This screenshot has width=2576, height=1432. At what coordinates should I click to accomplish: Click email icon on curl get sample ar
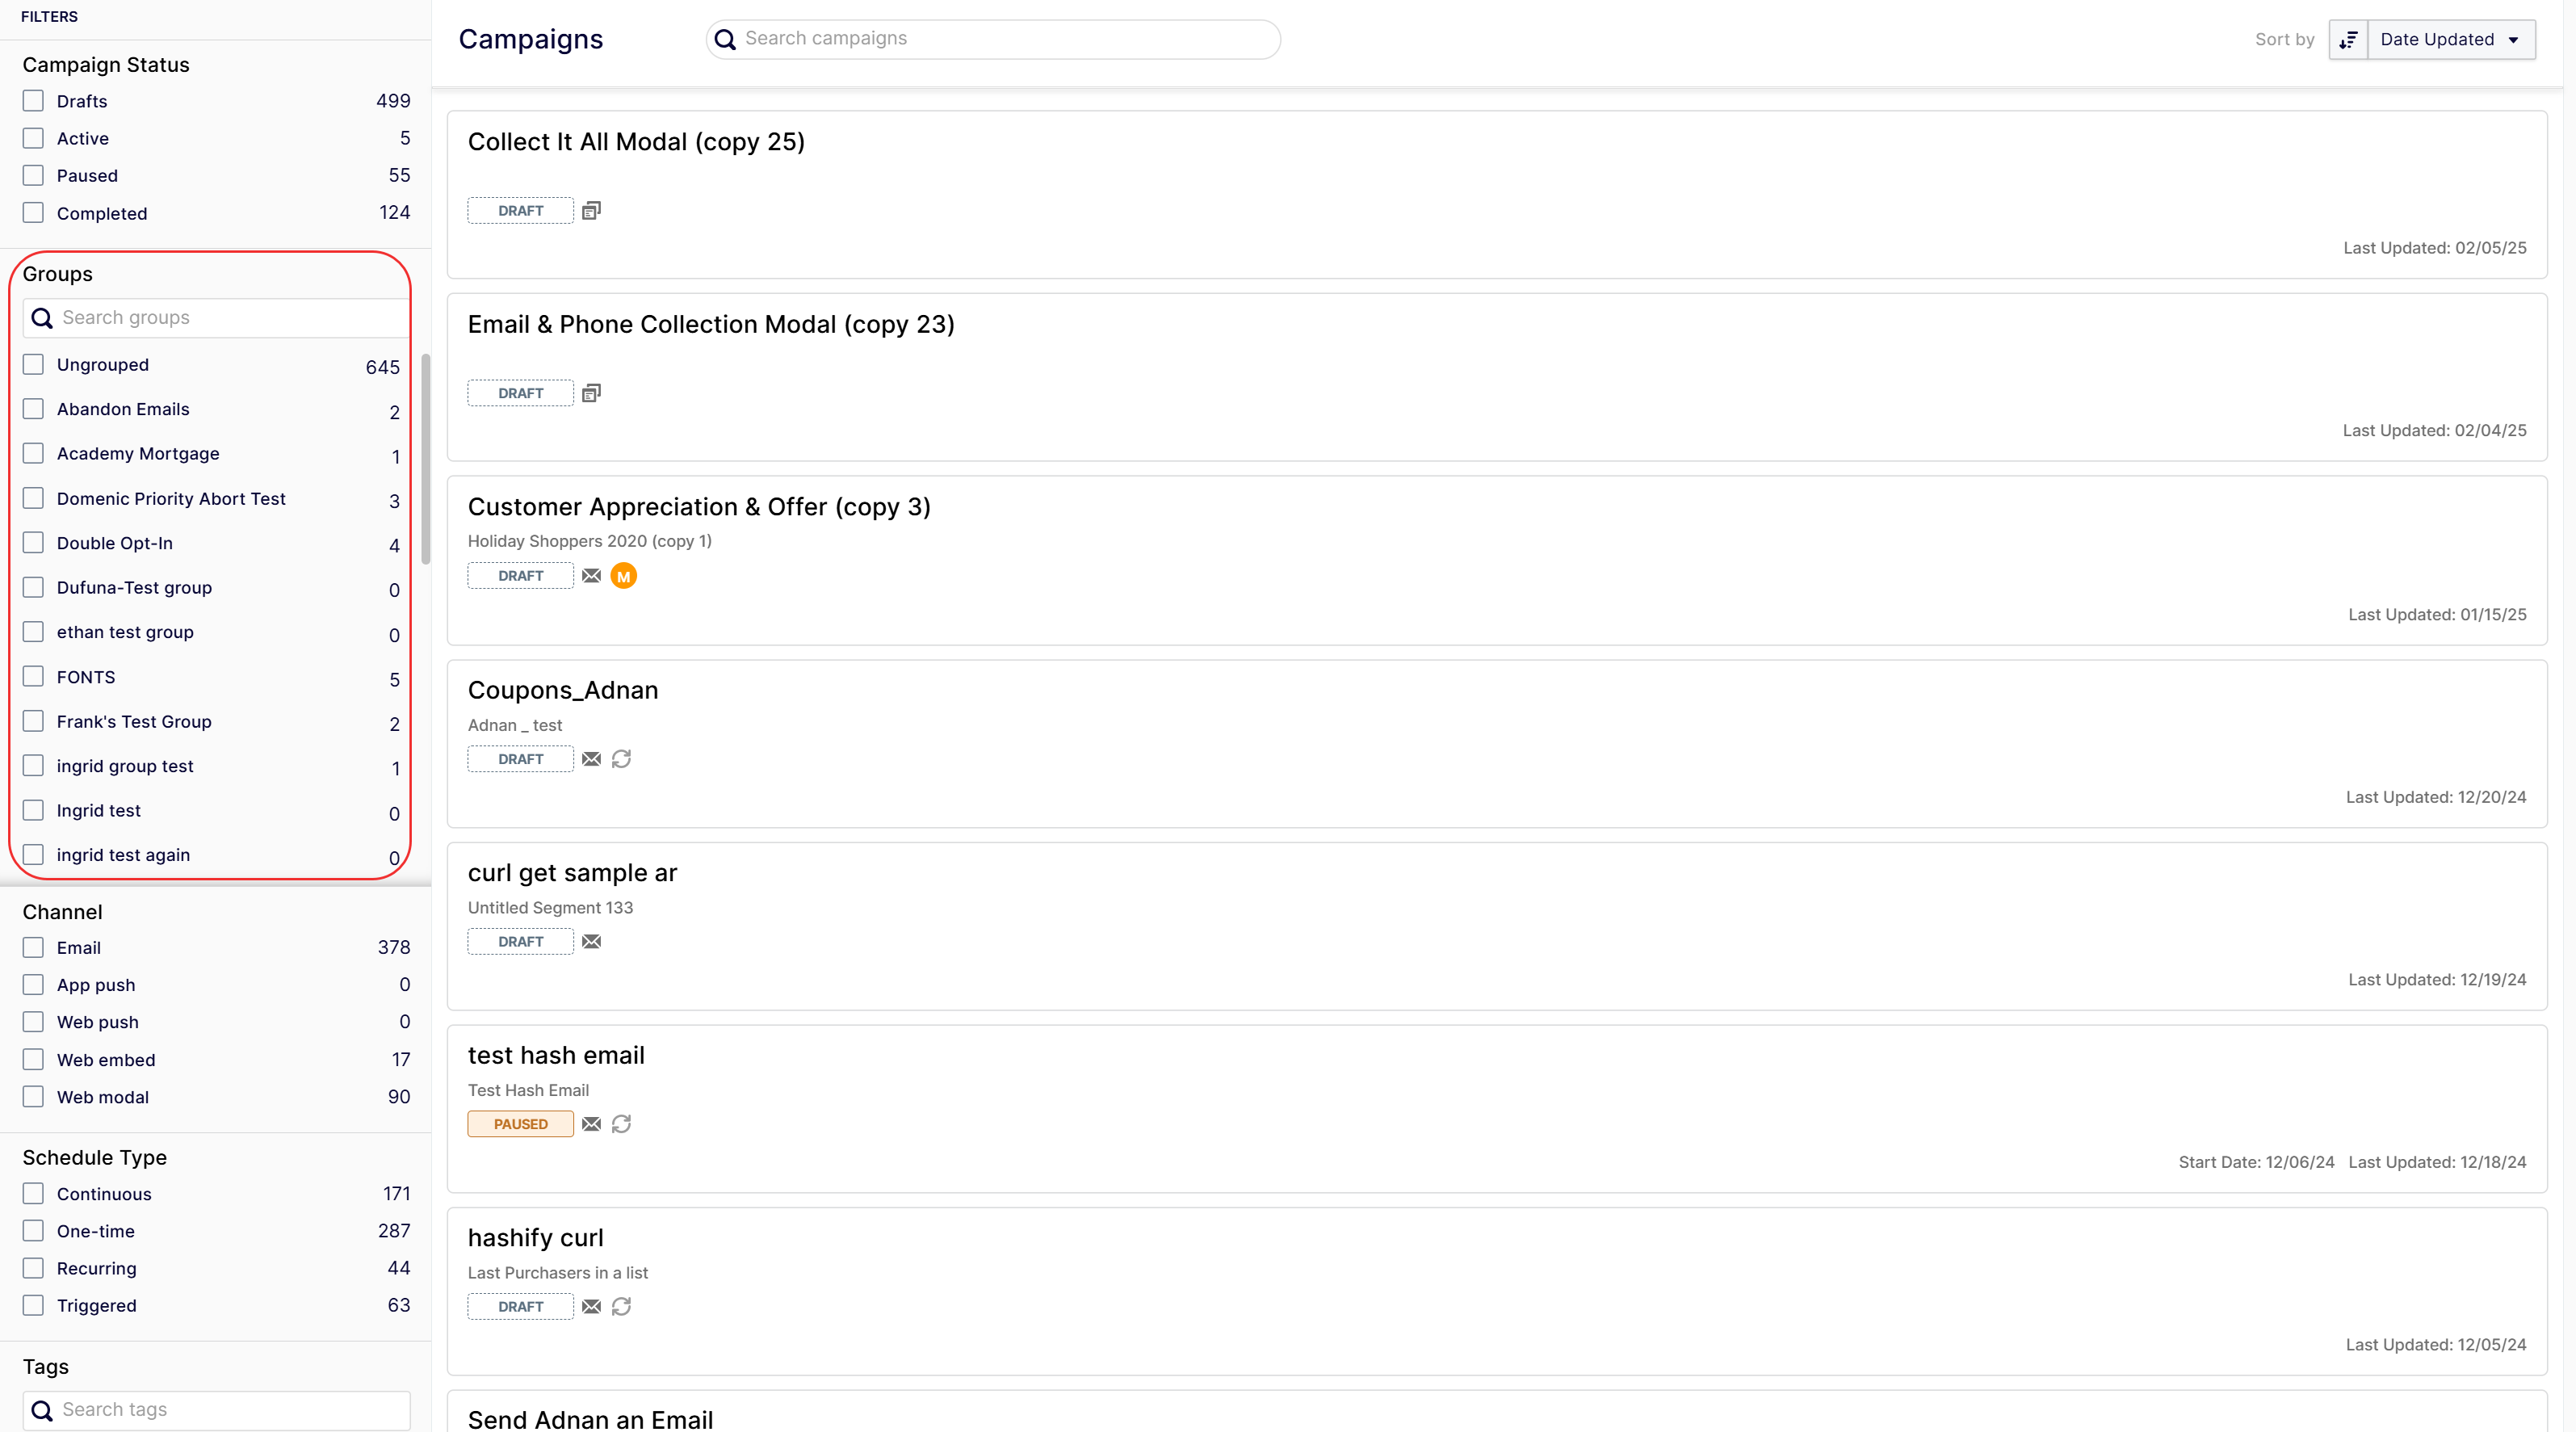tap(591, 942)
